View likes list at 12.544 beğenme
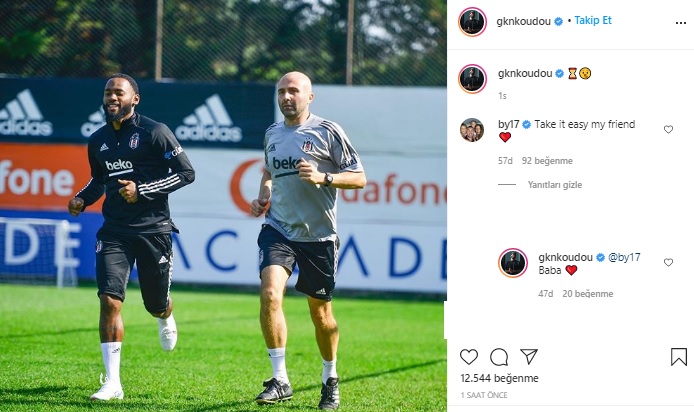 click(499, 378)
